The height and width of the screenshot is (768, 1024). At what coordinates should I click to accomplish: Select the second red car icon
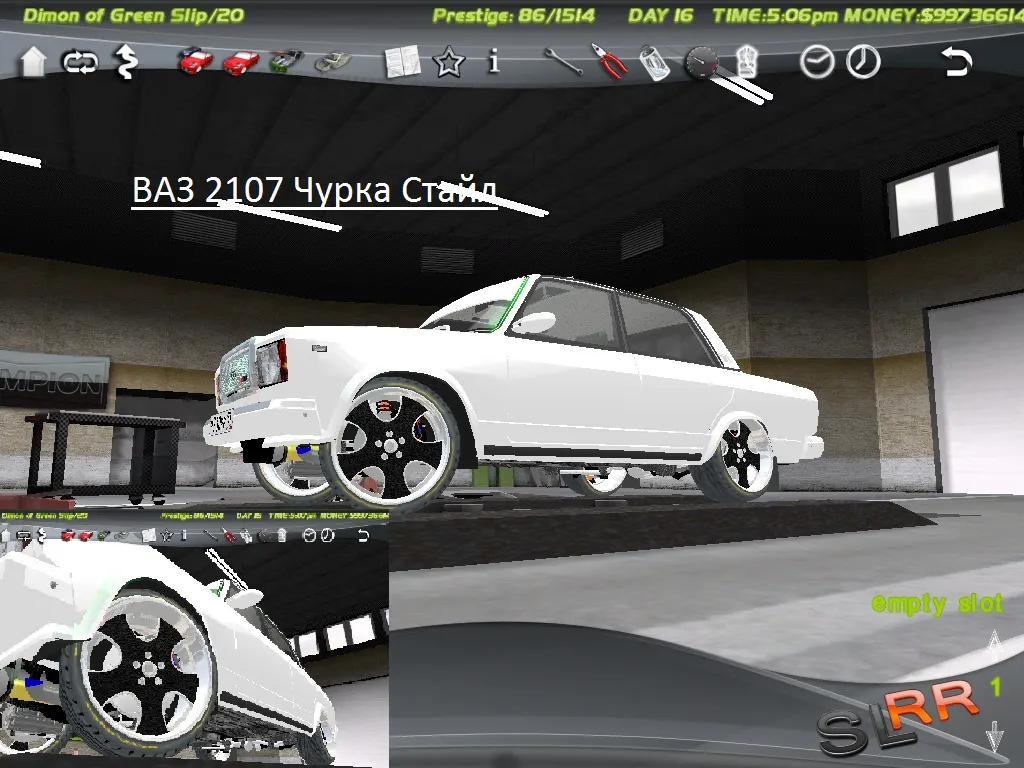coord(241,63)
